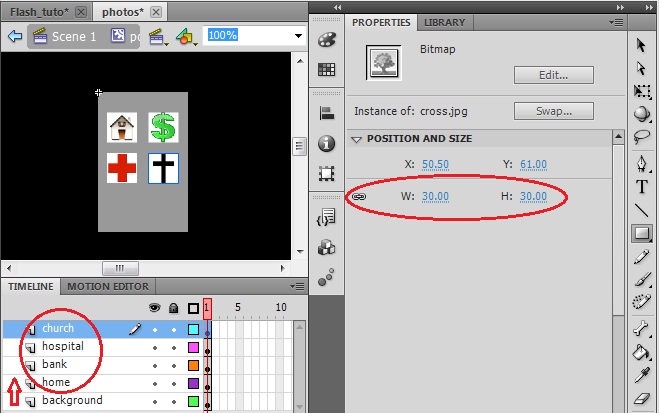Select the Subselection tool (white arrow)
Image resolution: width=659 pixels, height=413 pixels.
[641, 68]
